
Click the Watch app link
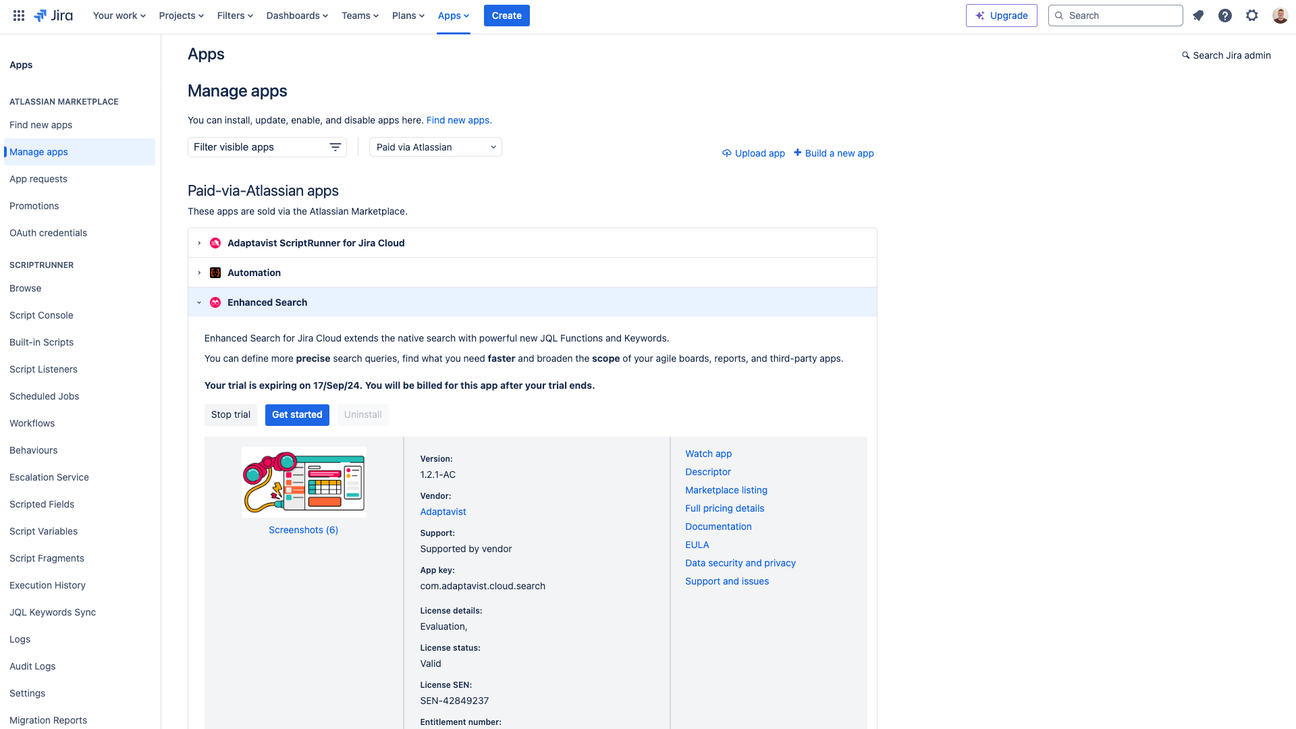(708, 454)
